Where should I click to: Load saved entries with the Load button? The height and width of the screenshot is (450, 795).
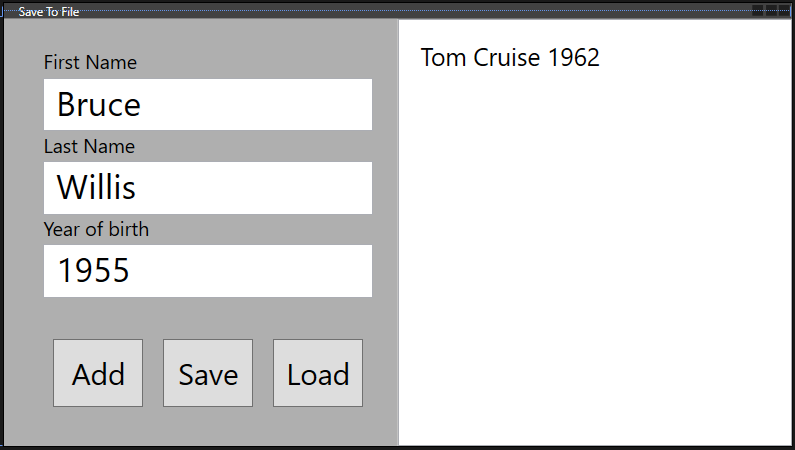tap(318, 373)
